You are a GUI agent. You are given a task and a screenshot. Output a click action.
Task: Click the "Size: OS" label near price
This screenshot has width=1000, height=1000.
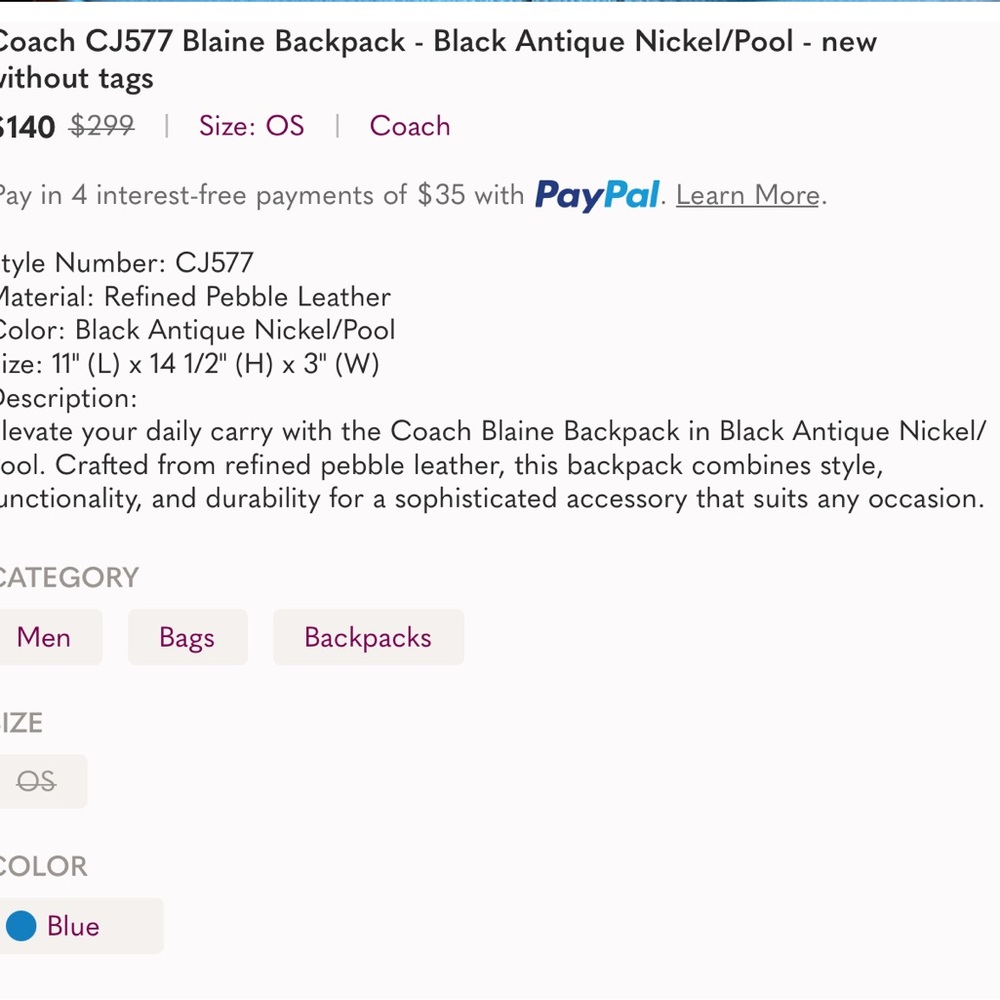[251, 126]
